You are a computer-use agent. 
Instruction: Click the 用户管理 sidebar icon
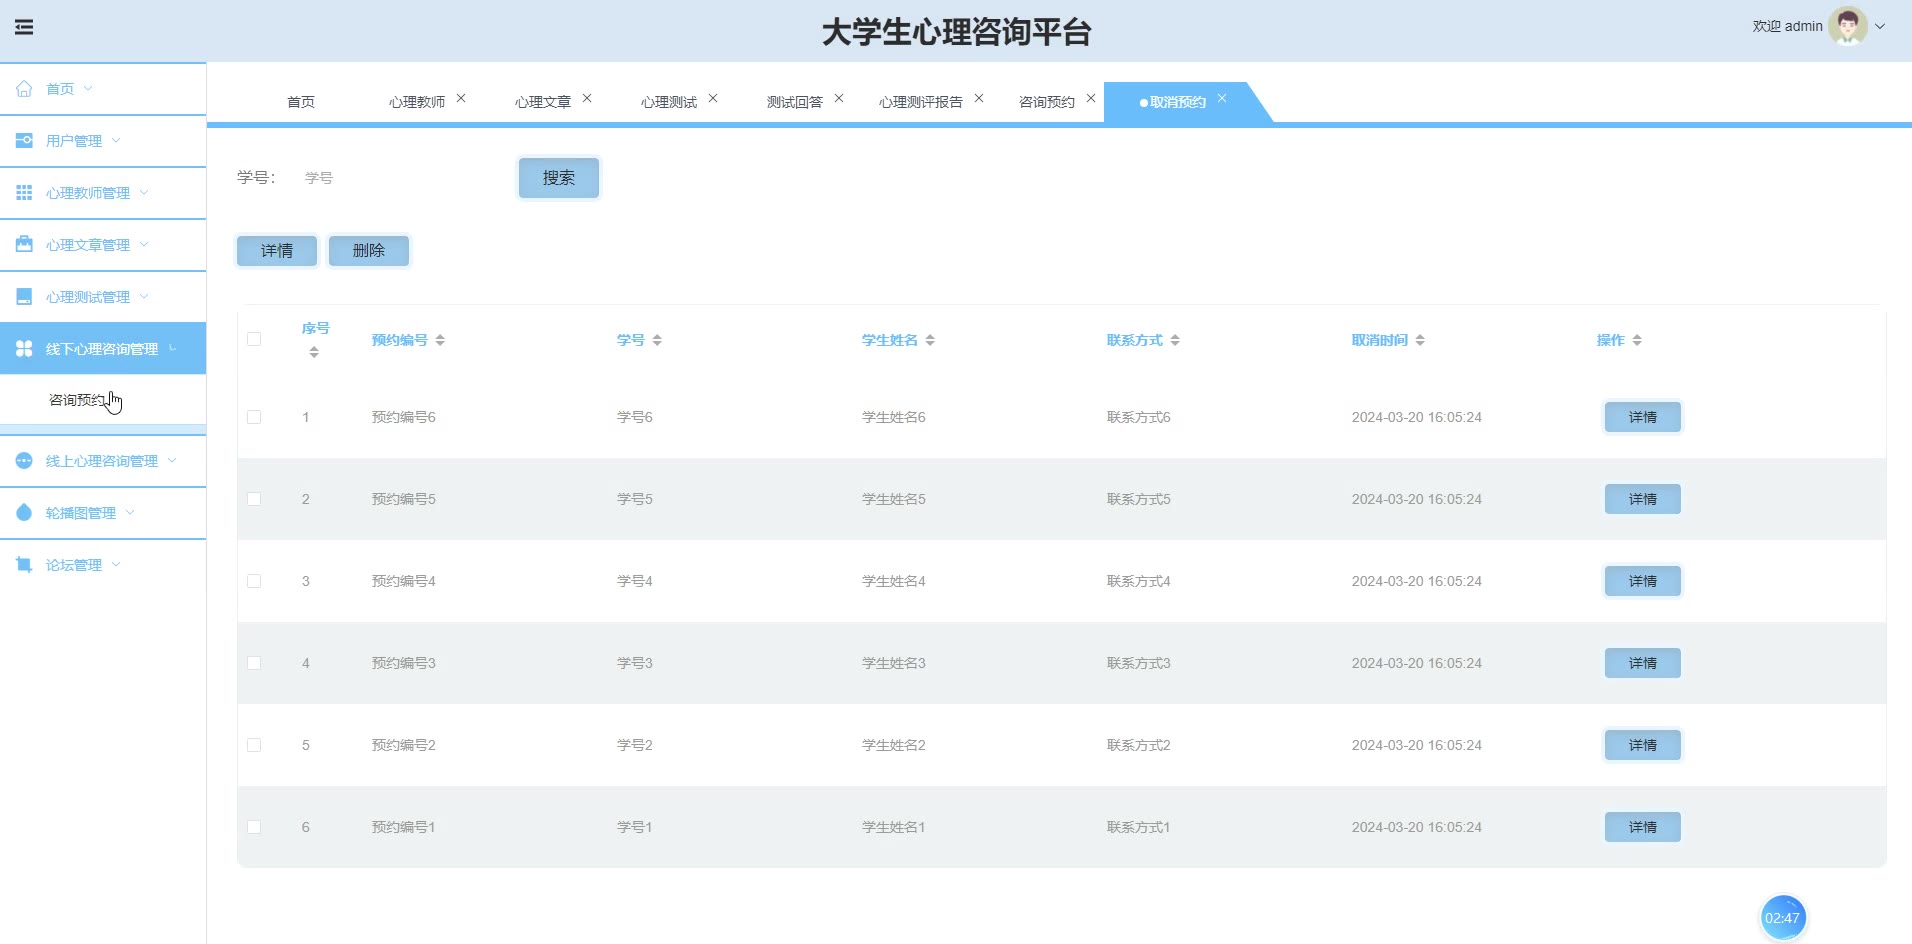(x=24, y=141)
